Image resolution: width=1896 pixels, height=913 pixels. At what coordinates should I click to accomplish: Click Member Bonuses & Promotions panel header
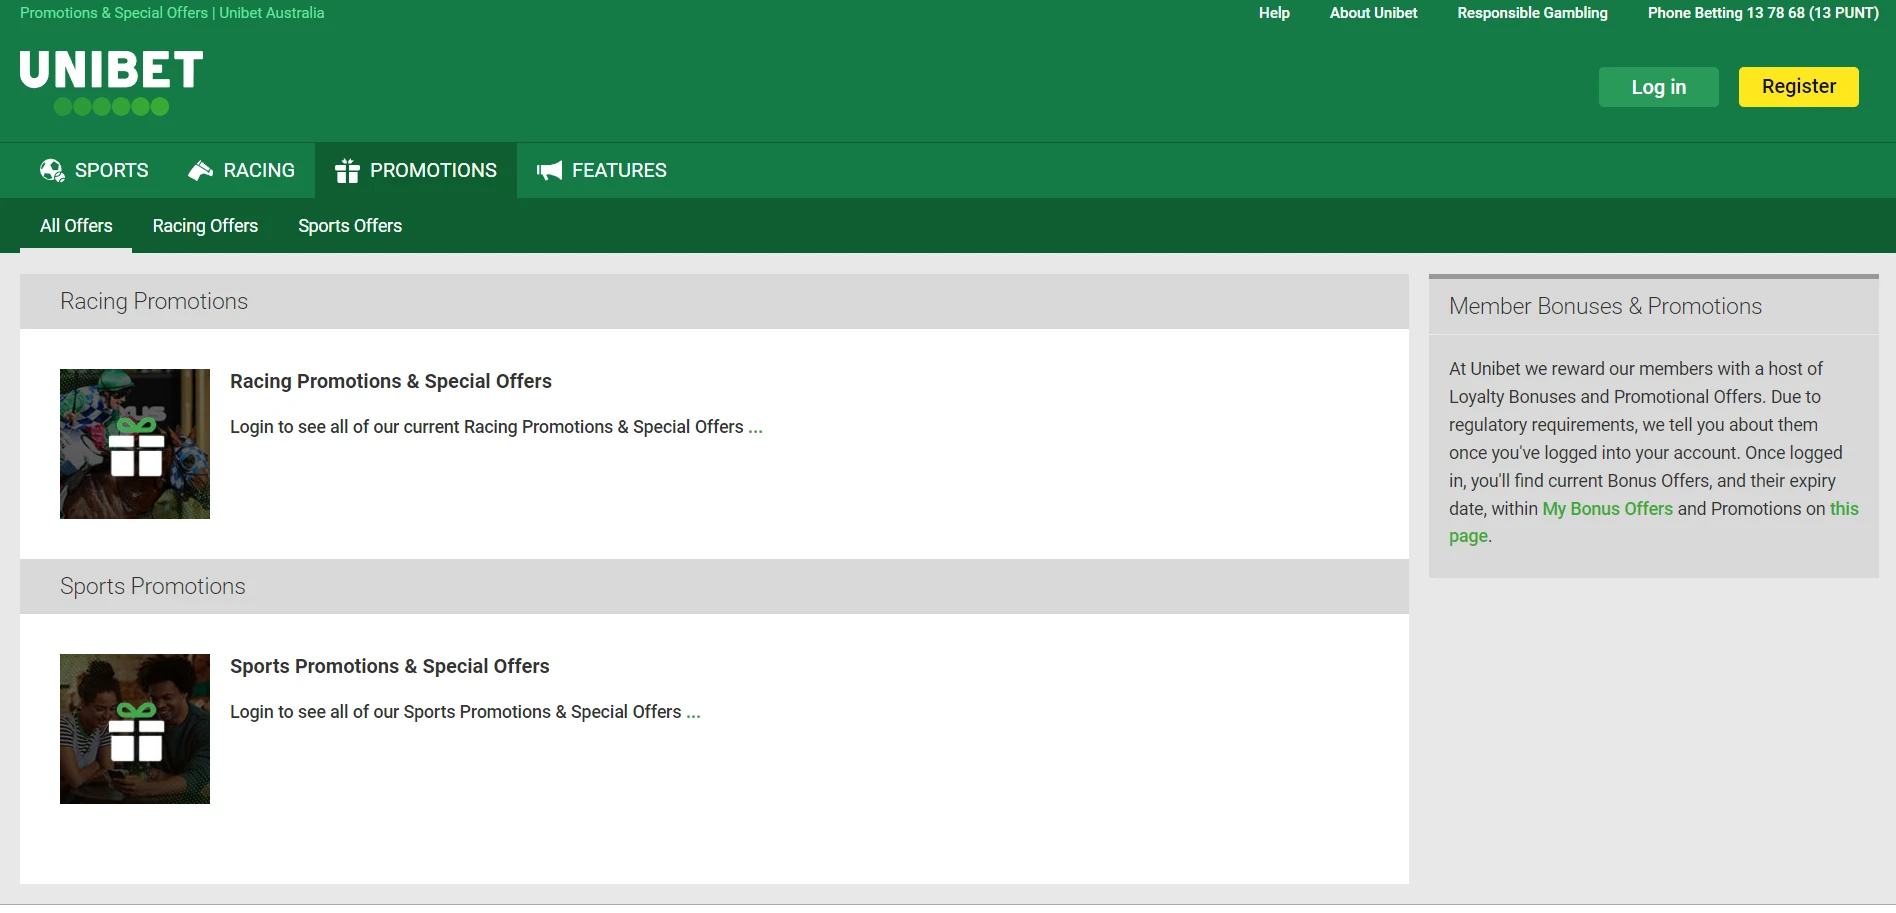[1654, 306]
